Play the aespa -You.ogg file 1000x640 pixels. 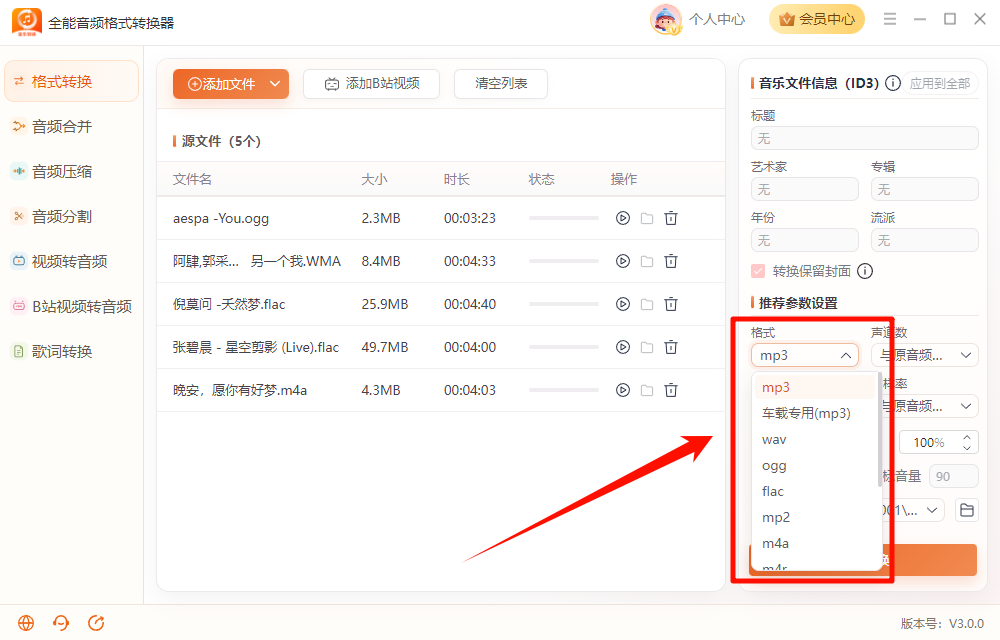pos(622,218)
